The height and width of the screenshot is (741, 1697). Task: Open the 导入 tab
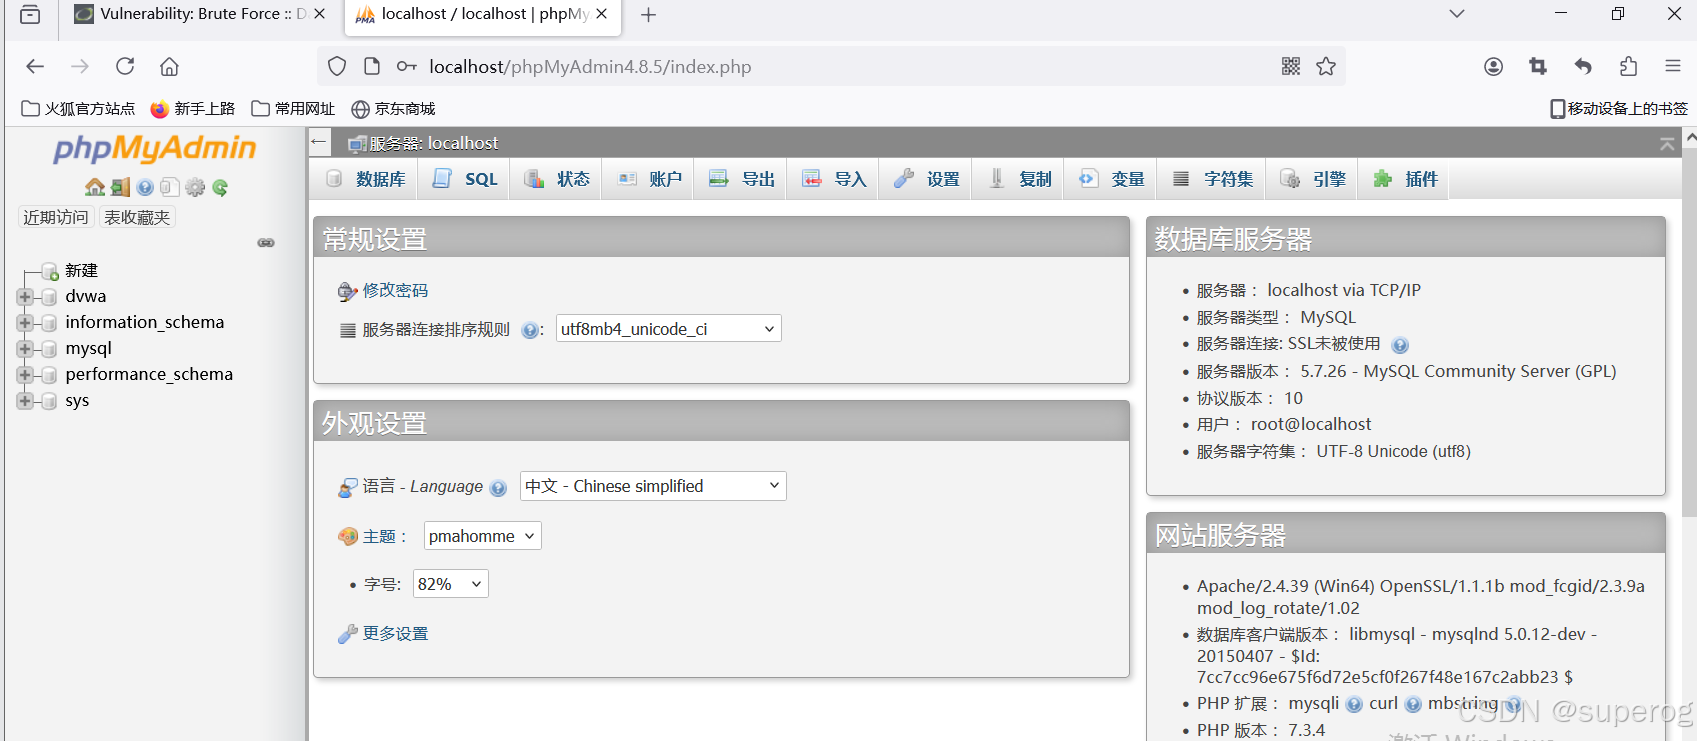834,179
